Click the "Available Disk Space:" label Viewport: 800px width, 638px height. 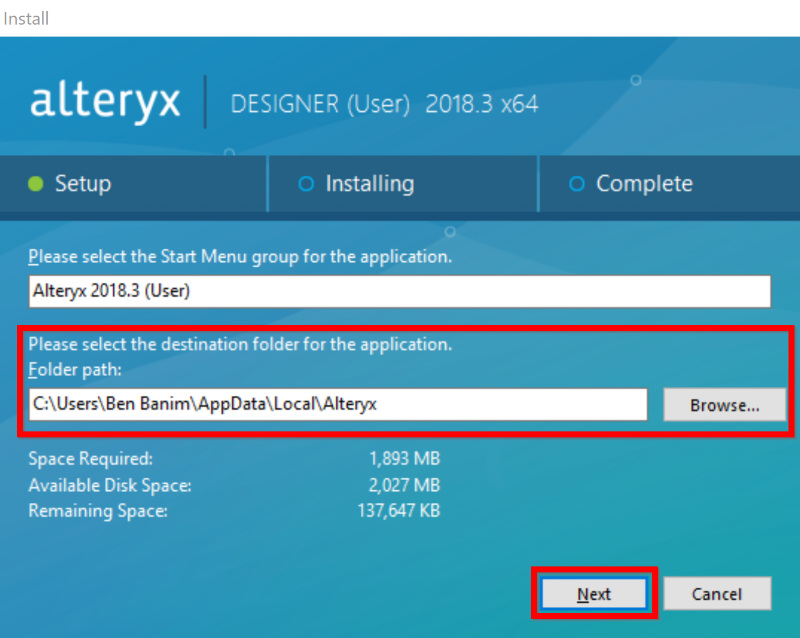[x=110, y=485]
